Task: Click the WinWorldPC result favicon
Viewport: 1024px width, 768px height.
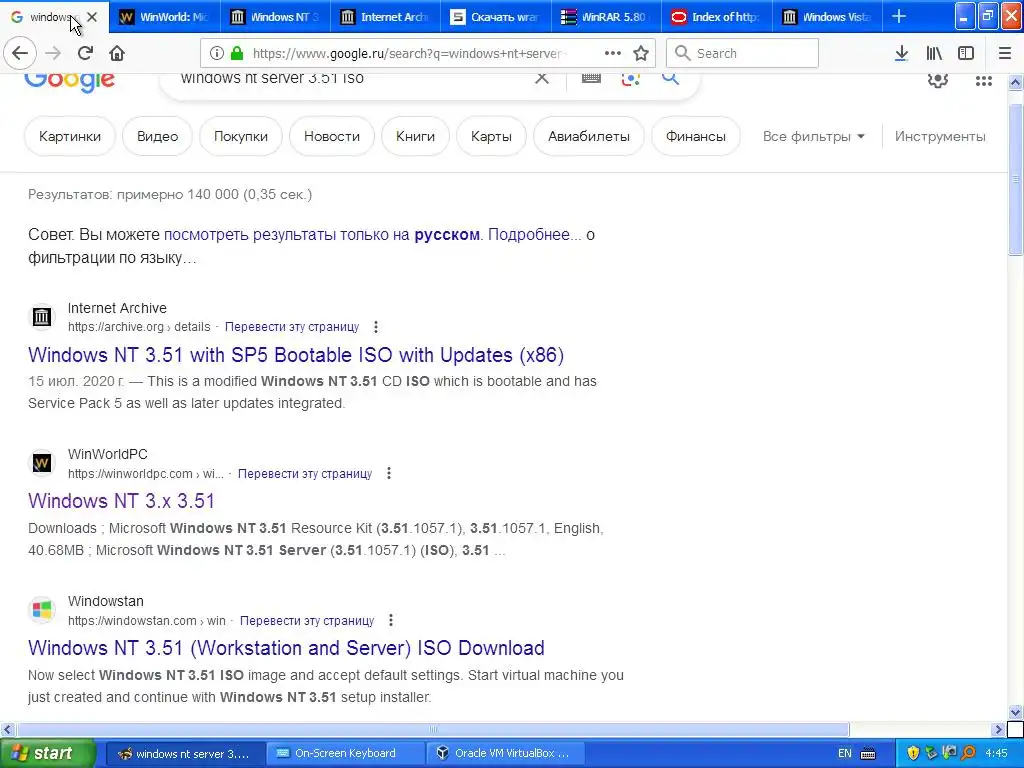Action: click(42, 463)
